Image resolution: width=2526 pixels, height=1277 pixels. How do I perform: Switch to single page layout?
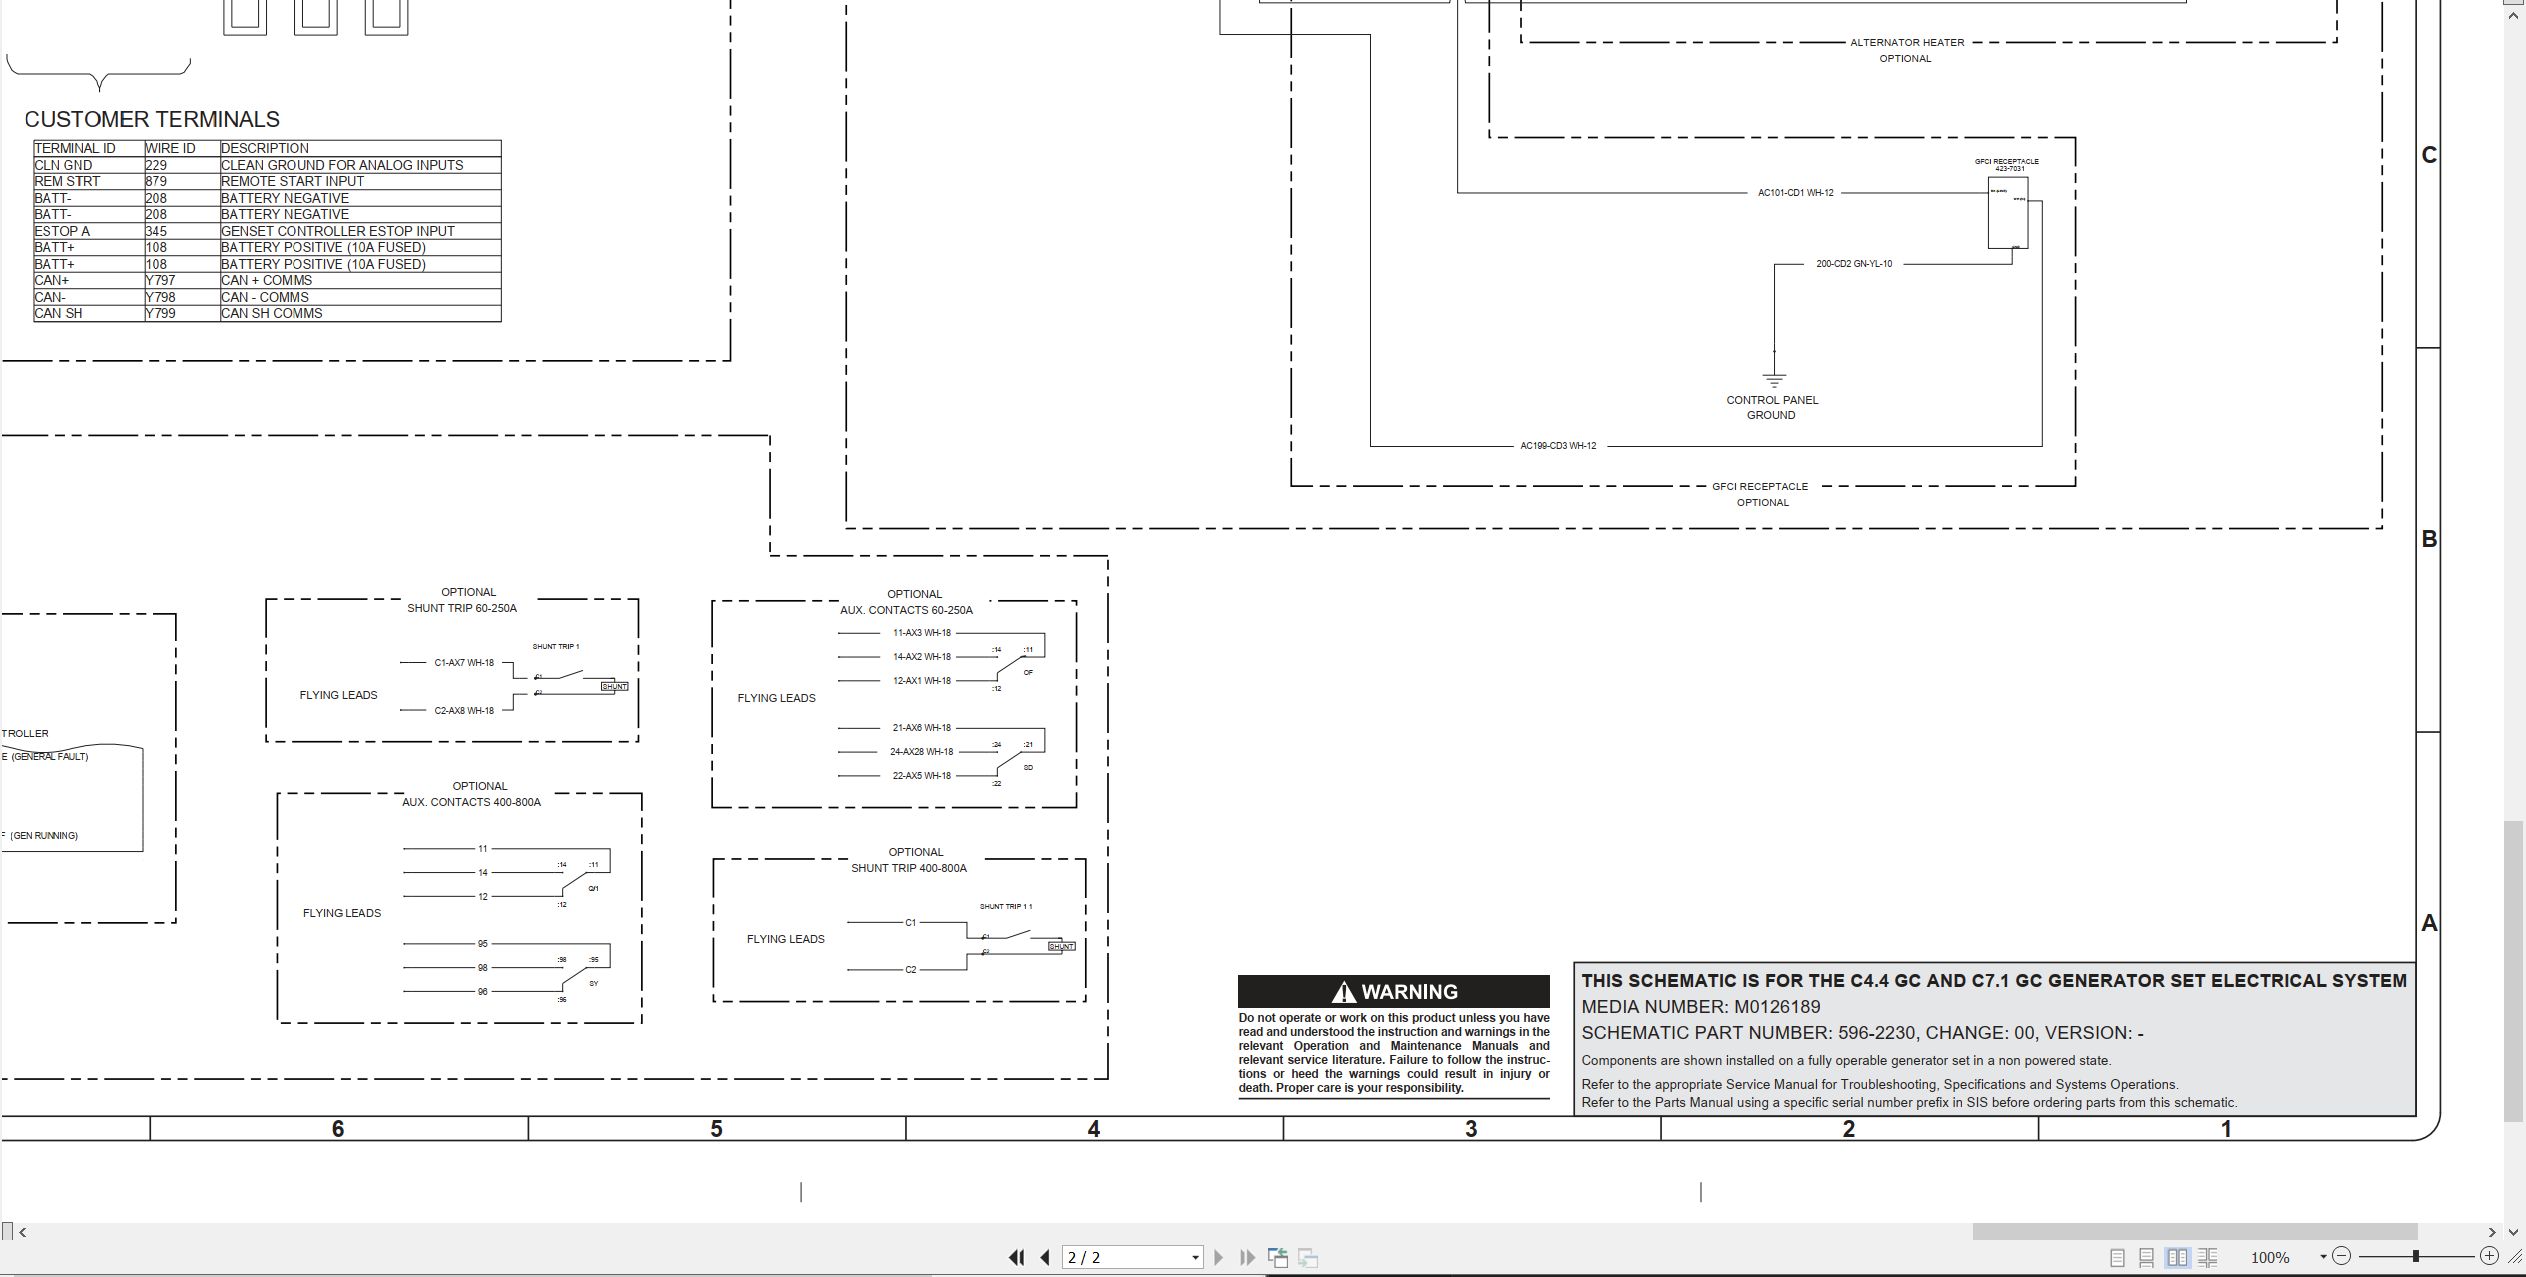point(2117,1257)
